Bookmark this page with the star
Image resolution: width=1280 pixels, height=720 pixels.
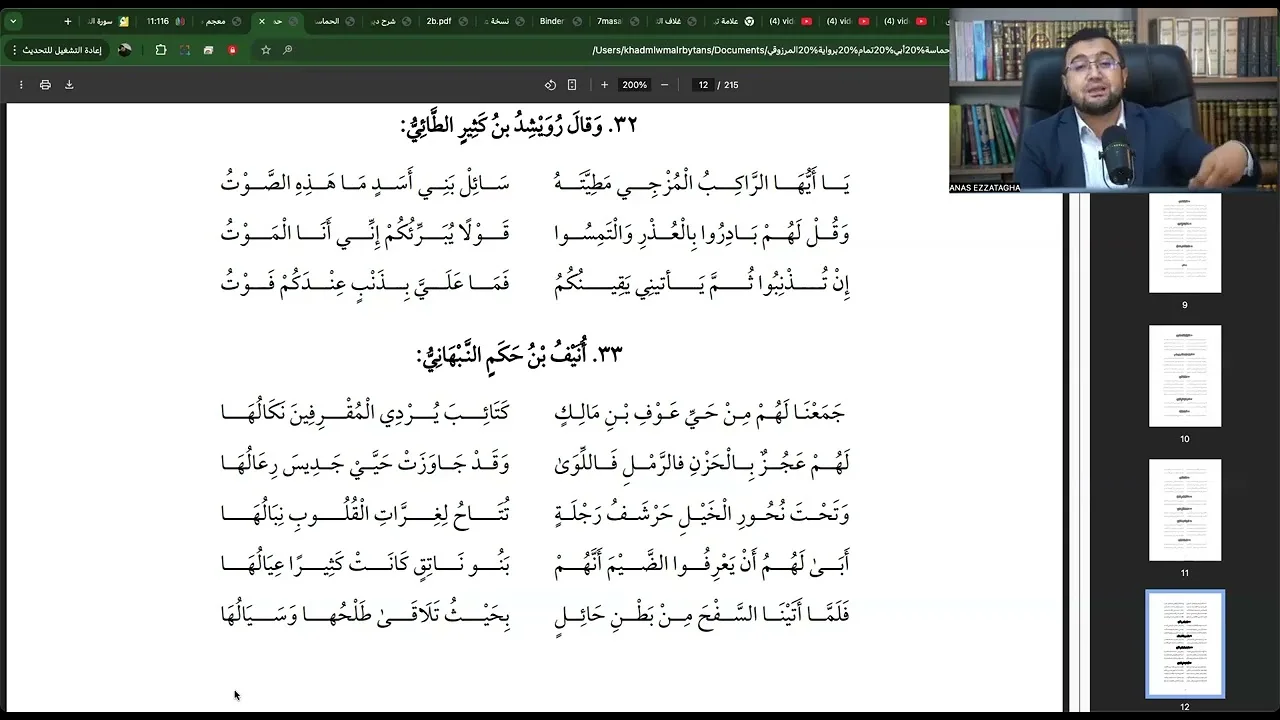click(x=266, y=50)
